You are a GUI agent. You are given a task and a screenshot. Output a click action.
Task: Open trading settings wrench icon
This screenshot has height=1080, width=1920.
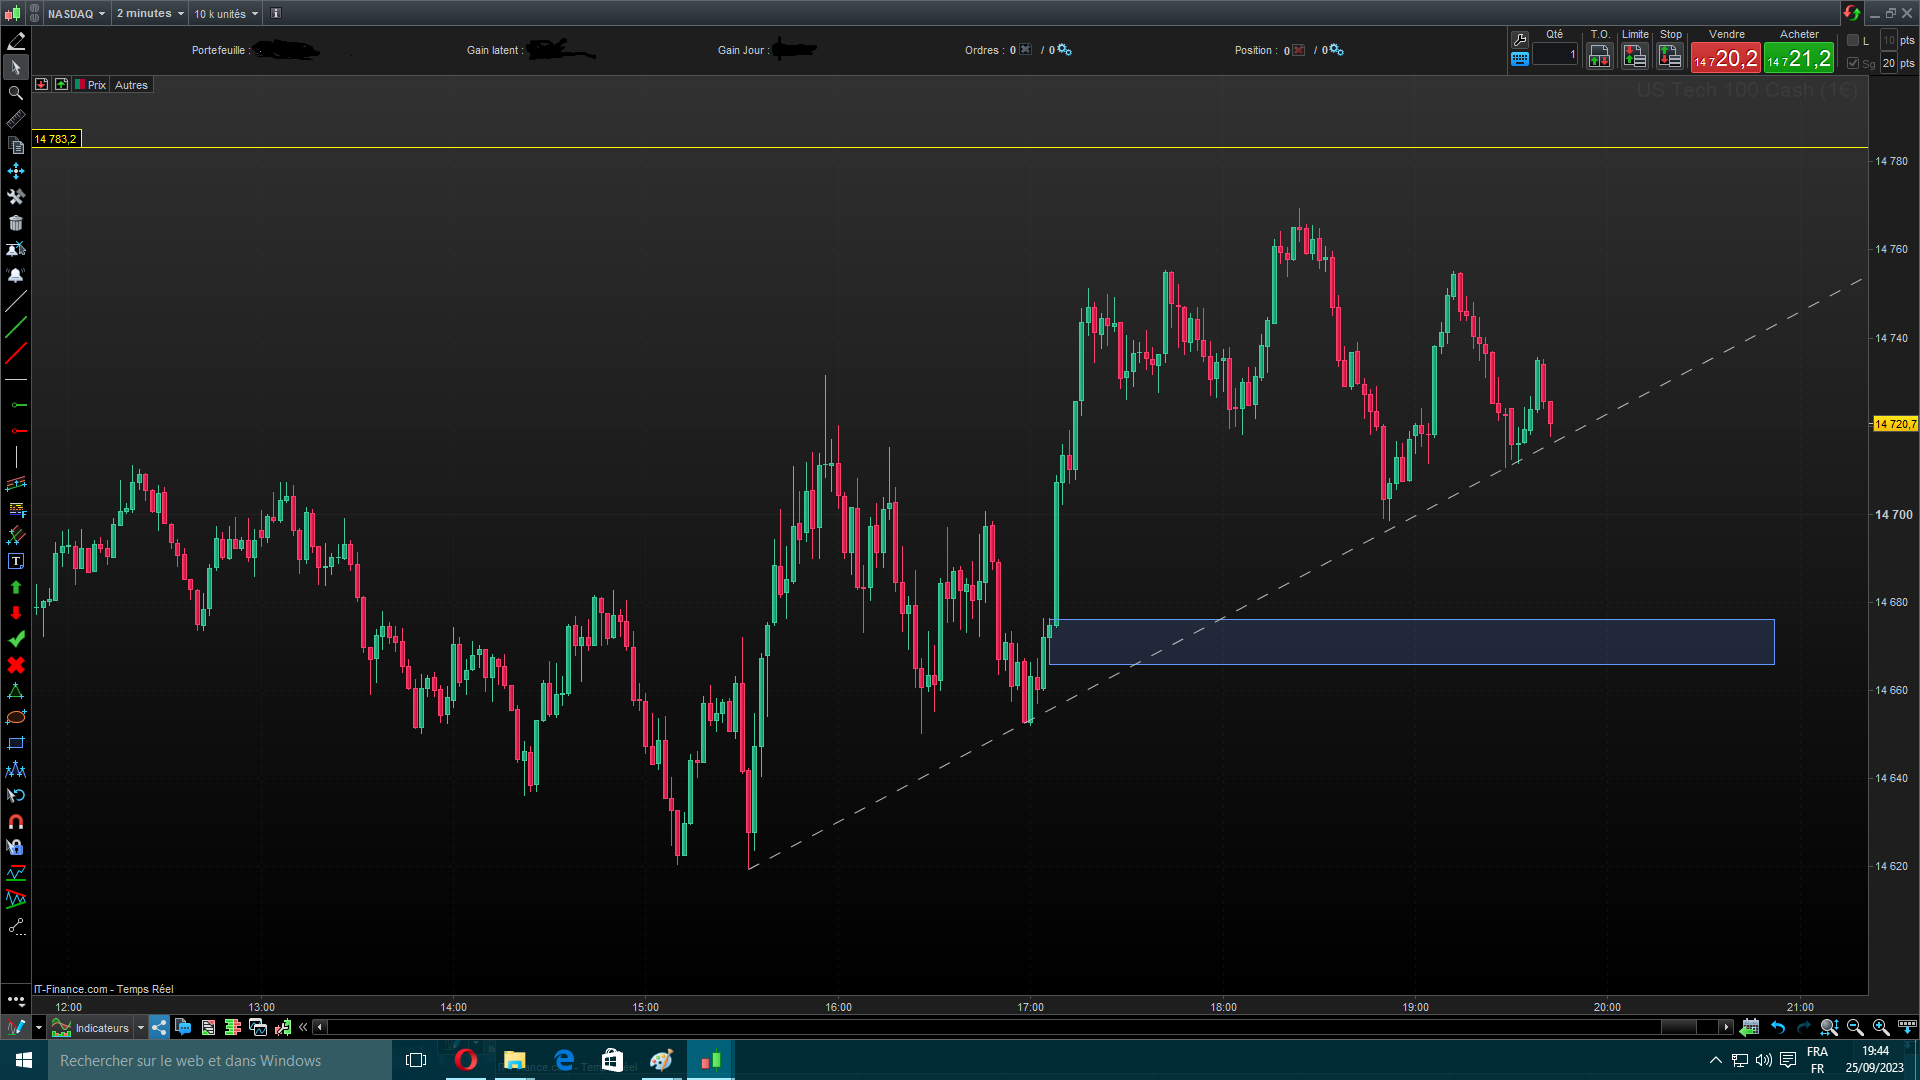[1520, 39]
